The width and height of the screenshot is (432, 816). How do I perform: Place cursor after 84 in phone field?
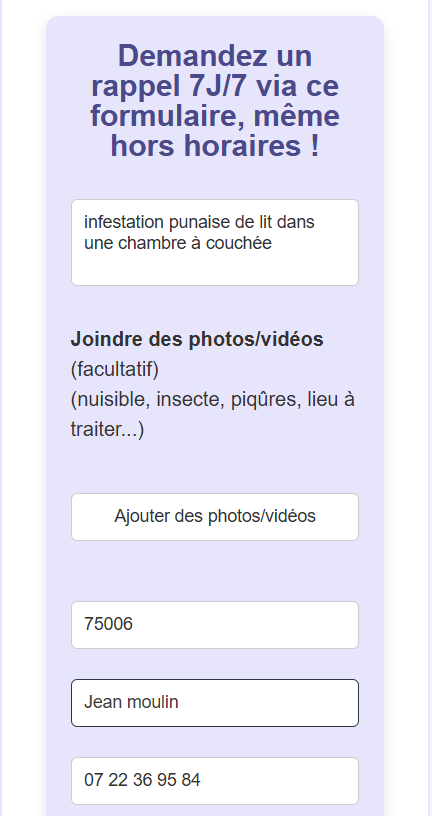coord(201,780)
